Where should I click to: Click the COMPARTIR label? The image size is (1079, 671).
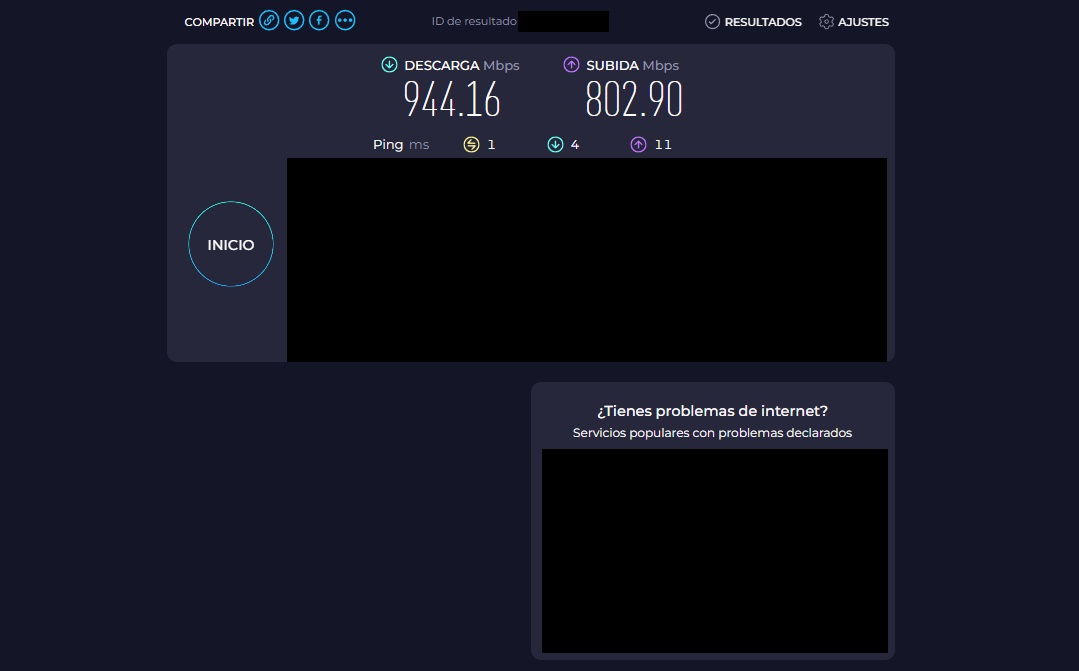pos(219,22)
